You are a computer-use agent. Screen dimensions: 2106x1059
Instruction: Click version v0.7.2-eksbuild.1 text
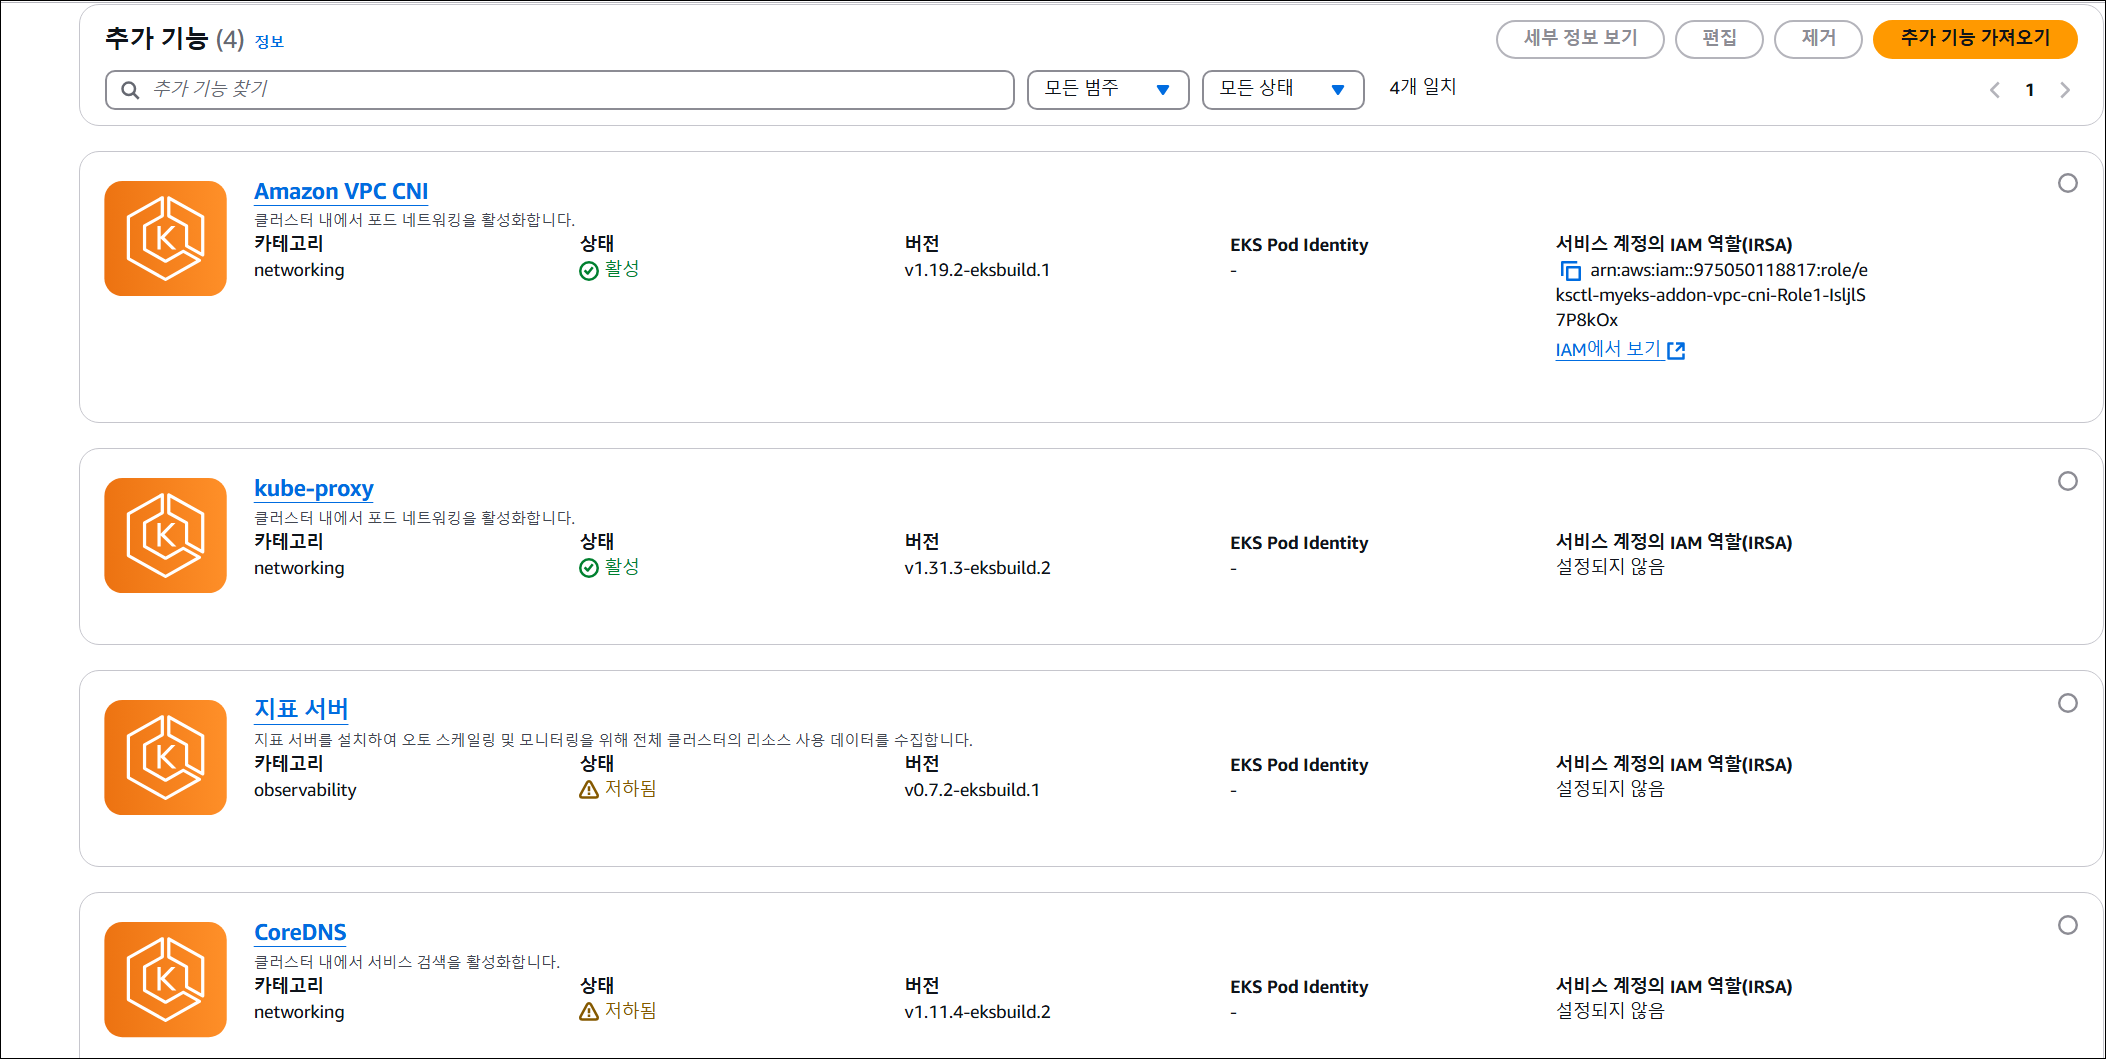point(972,790)
